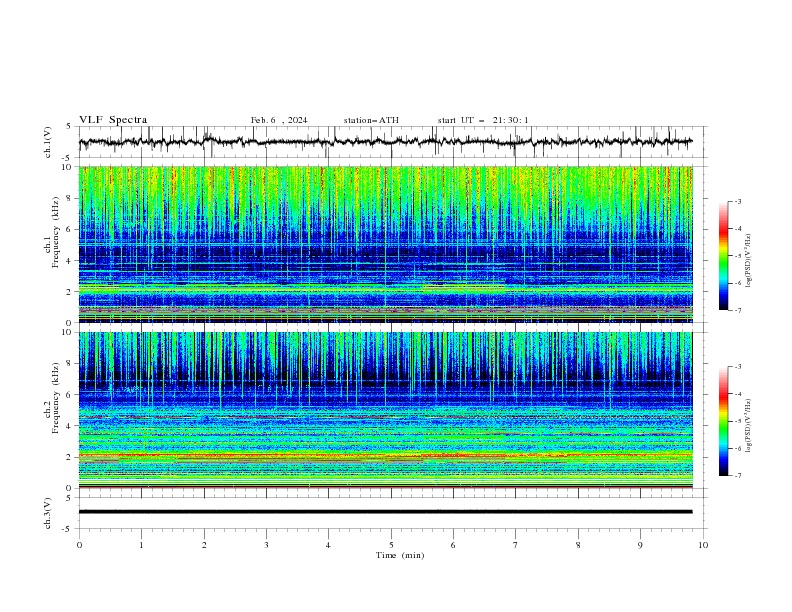Click the "ch.1(V)" waveform axis label
This screenshot has height=612, width=792.
[x=48, y=142]
